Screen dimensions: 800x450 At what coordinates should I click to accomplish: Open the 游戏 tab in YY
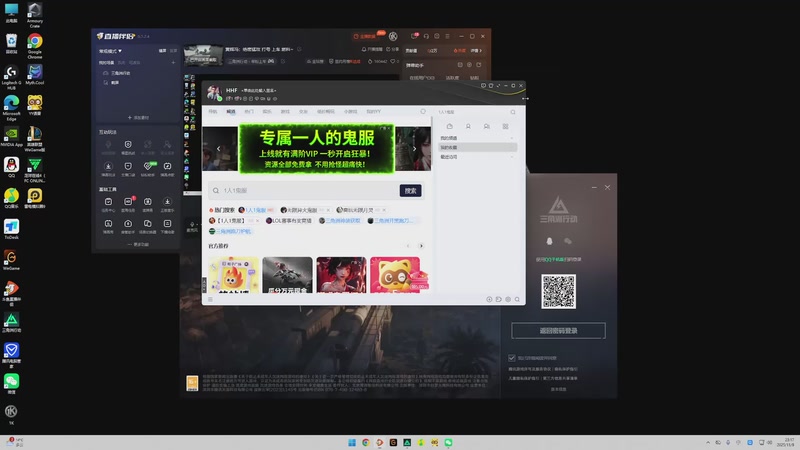click(x=285, y=111)
